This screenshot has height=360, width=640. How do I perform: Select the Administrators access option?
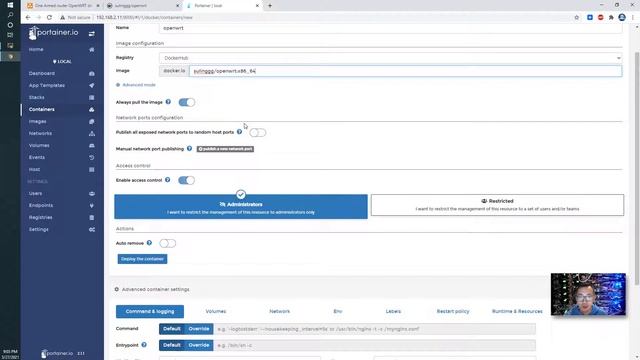(x=241, y=207)
